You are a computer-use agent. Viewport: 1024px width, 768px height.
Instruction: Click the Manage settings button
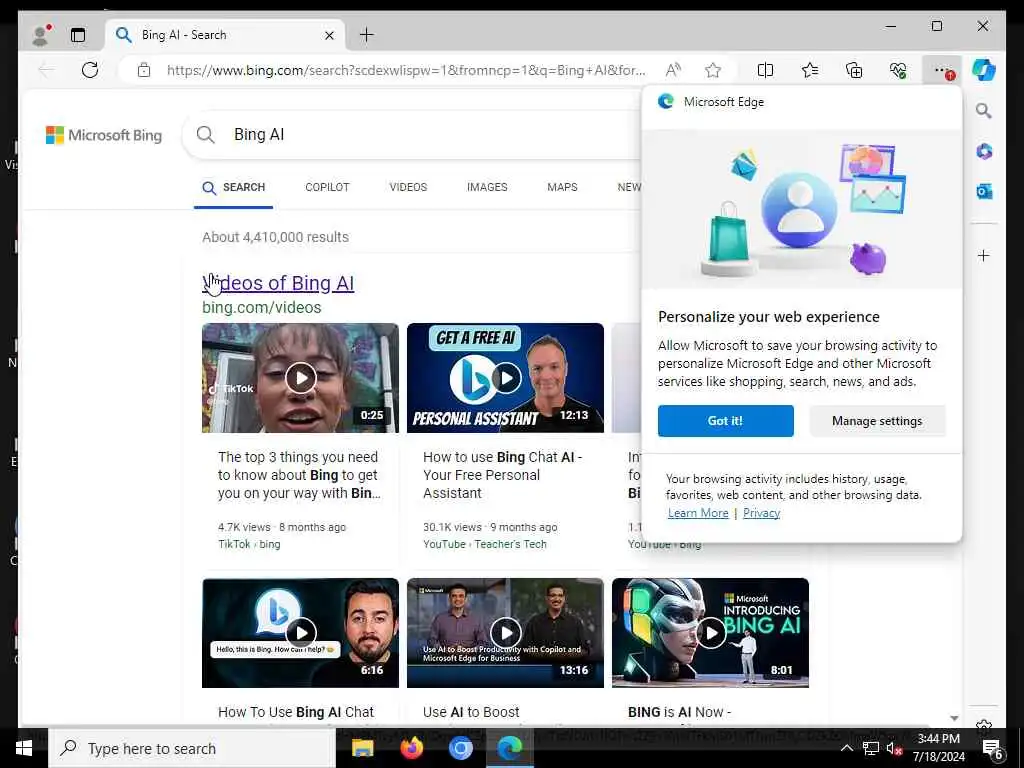877,421
